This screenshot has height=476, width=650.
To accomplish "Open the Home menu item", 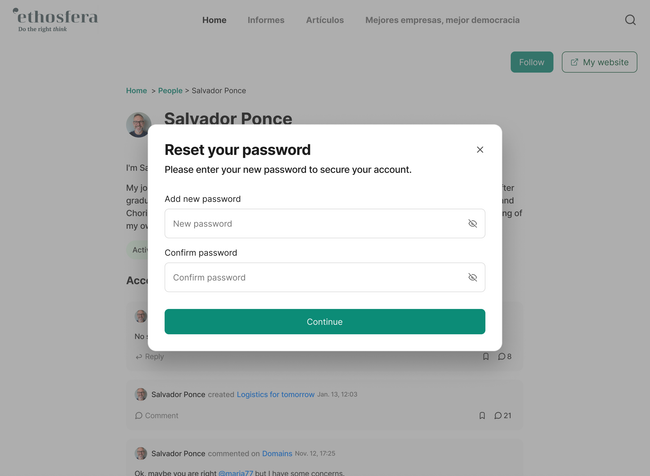I will [214, 20].
